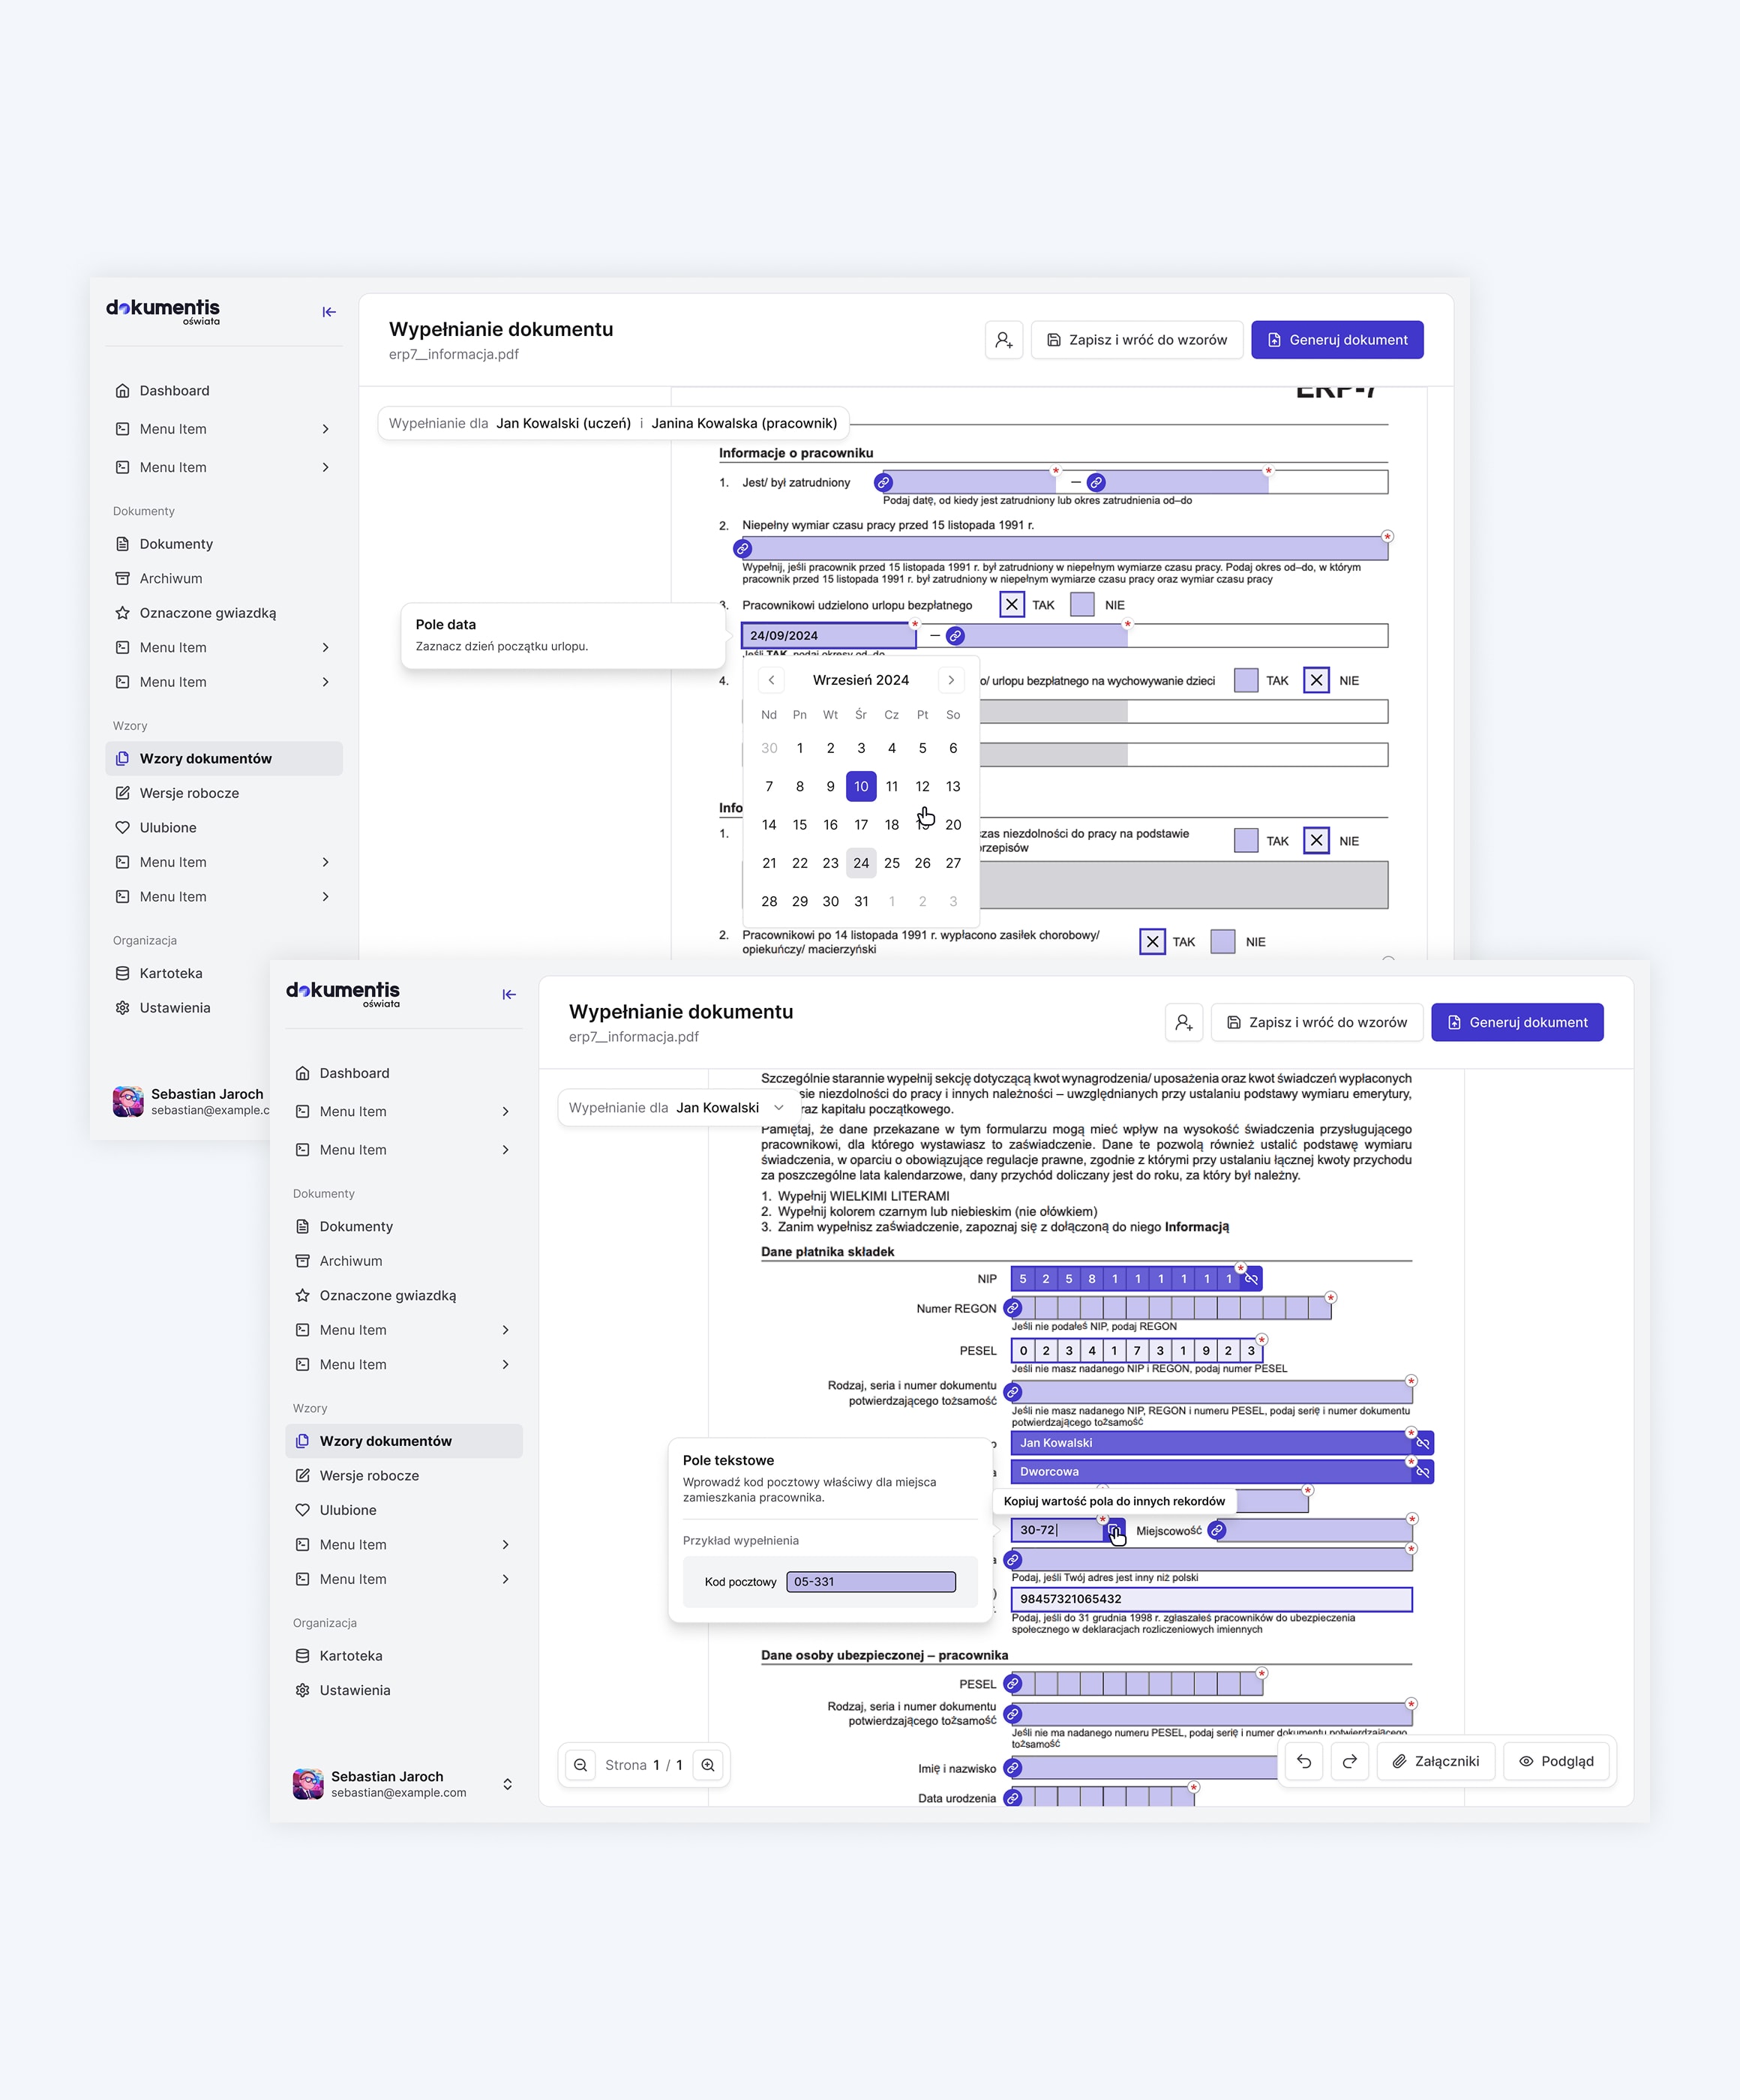
Task: Unlink the NIP field
Action: click(1251, 1279)
